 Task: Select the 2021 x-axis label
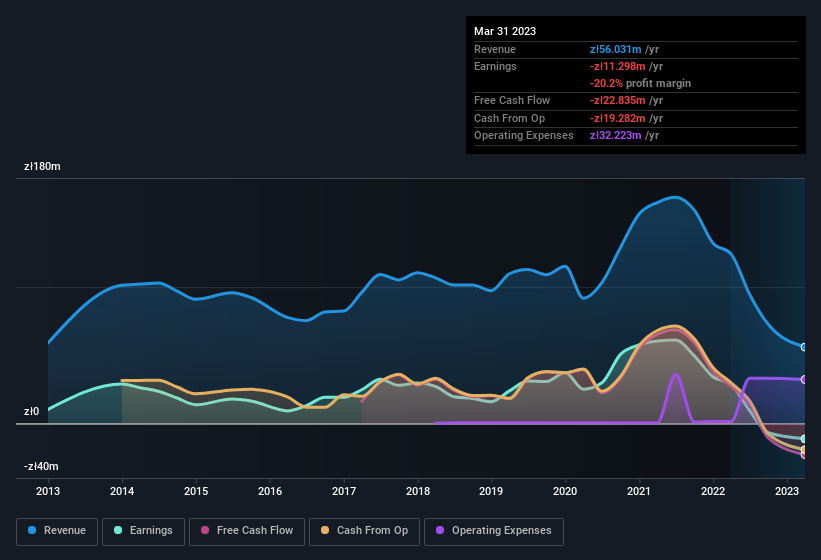pos(639,491)
